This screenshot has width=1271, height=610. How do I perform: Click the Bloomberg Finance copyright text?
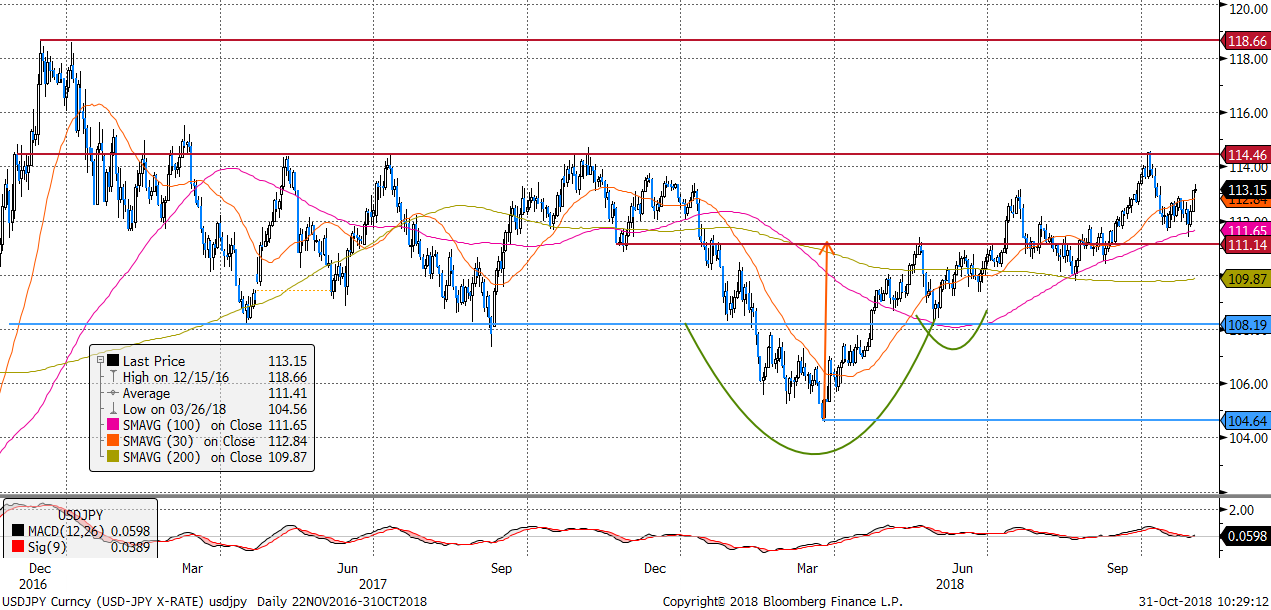pos(782,601)
